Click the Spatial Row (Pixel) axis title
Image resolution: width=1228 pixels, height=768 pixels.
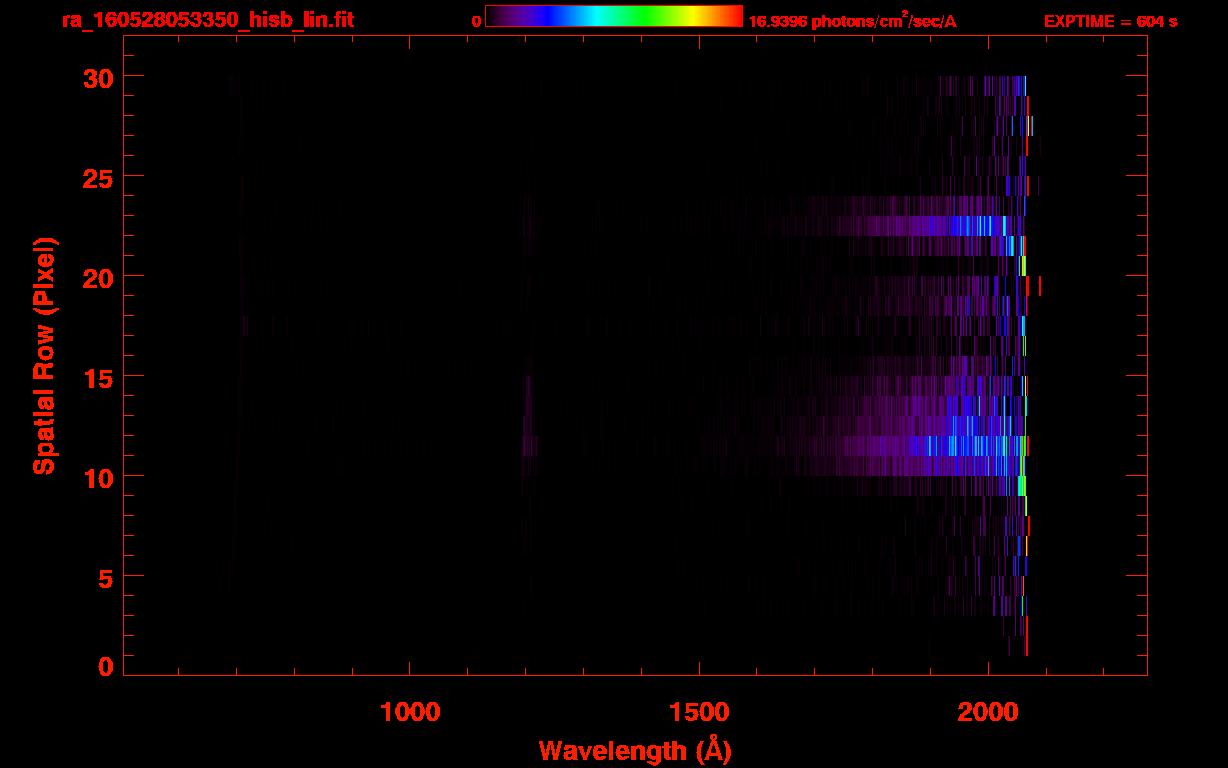pyautogui.click(x=43, y=356)
